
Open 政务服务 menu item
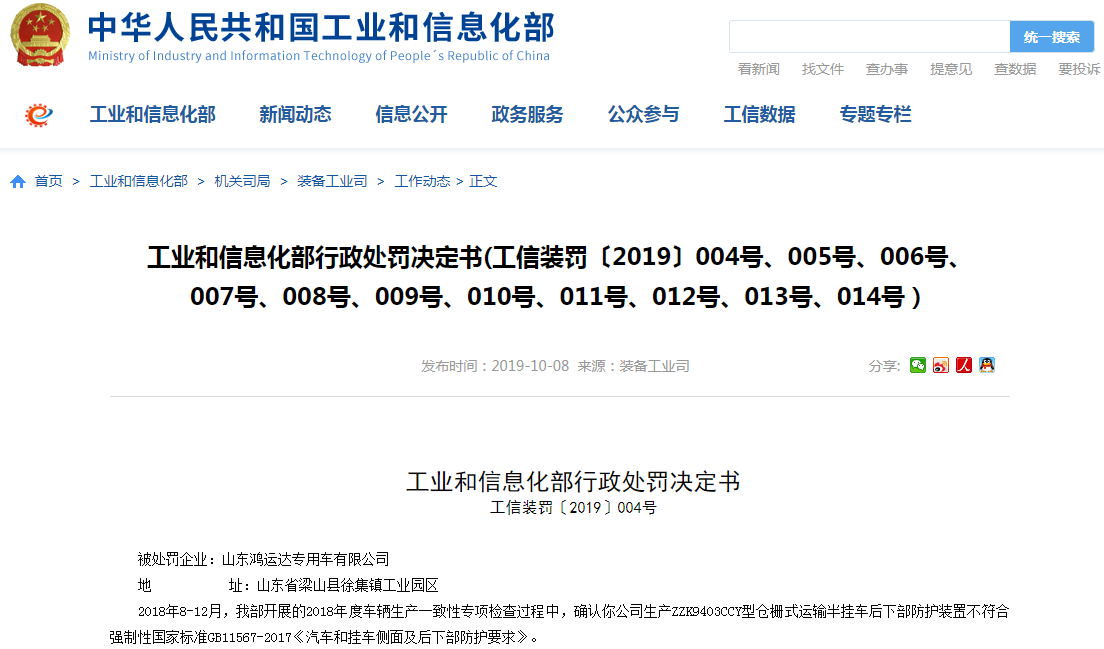click(x=527, y=114)
